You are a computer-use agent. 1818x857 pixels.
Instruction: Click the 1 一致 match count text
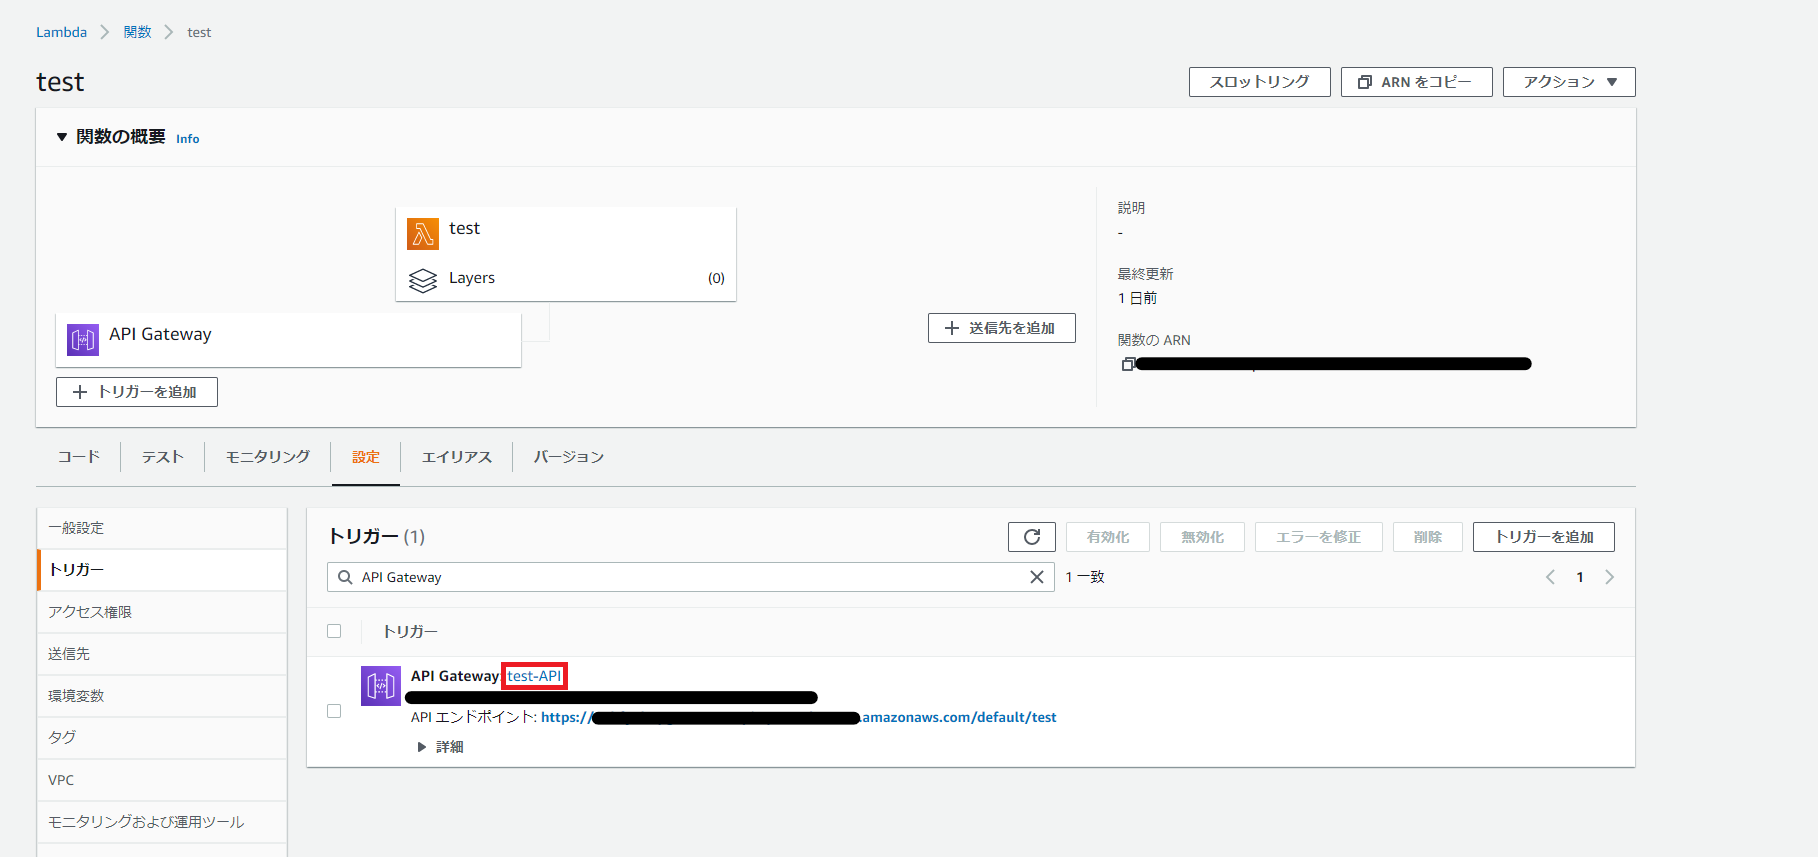click(x=1085, y=577)
